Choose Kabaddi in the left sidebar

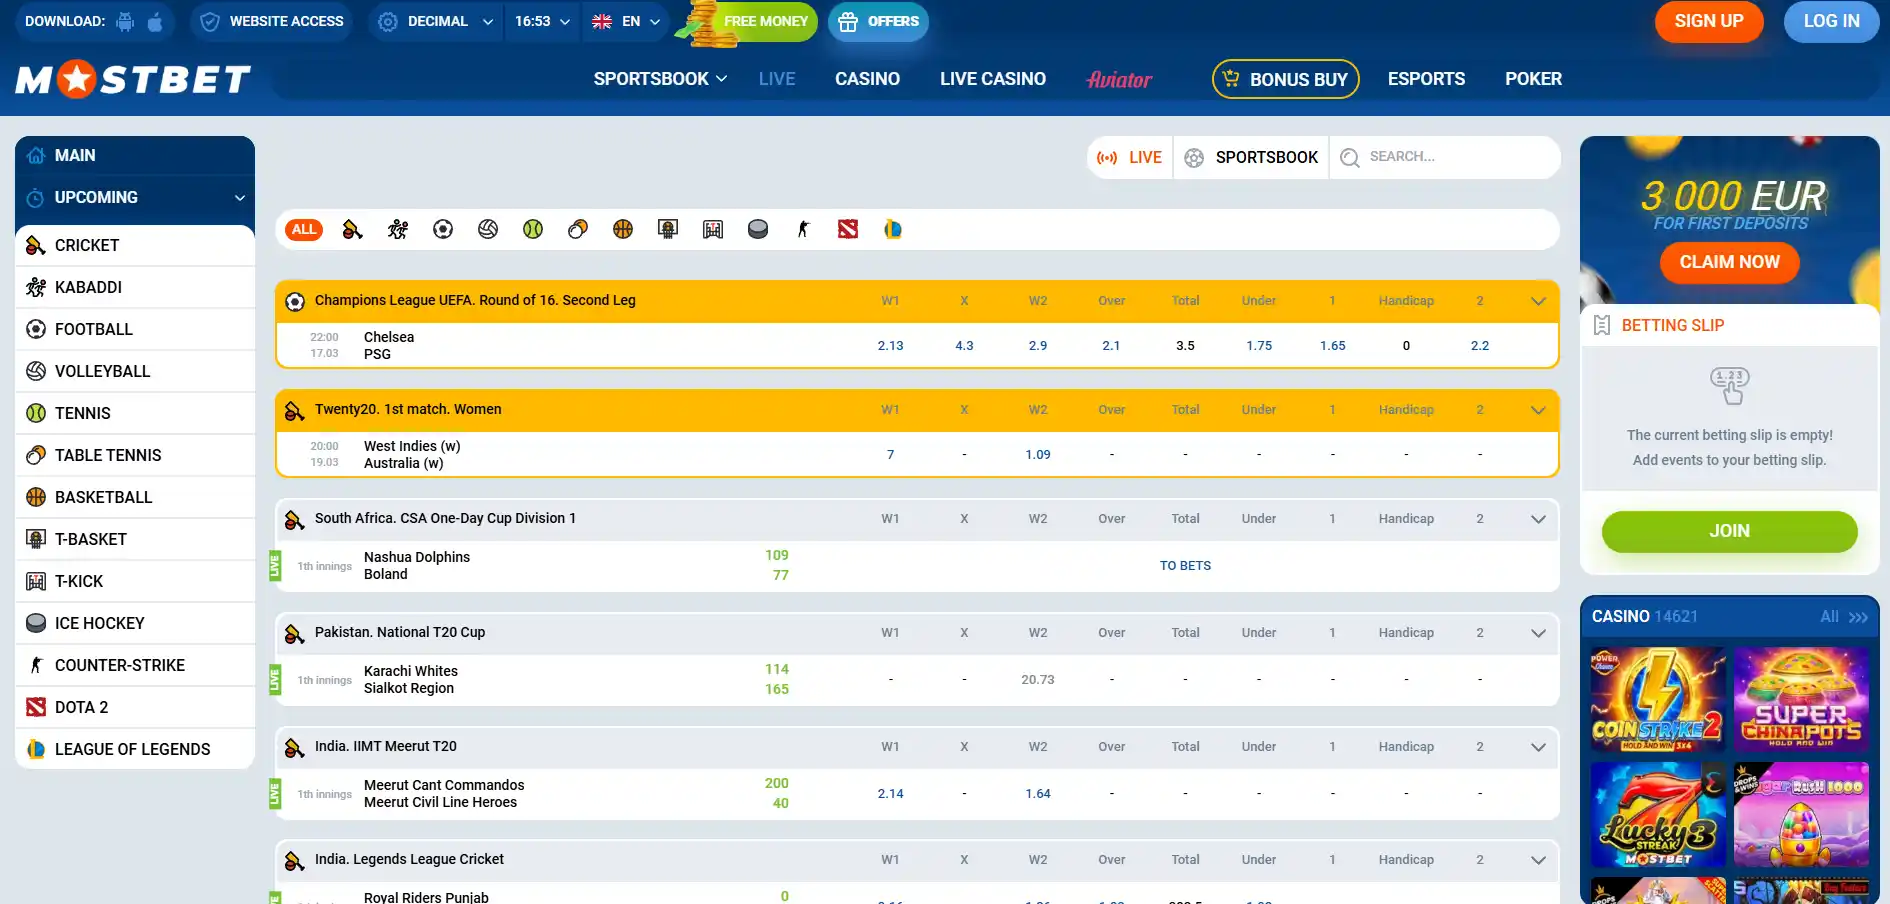pyautogui.click(x=135, y=288)
